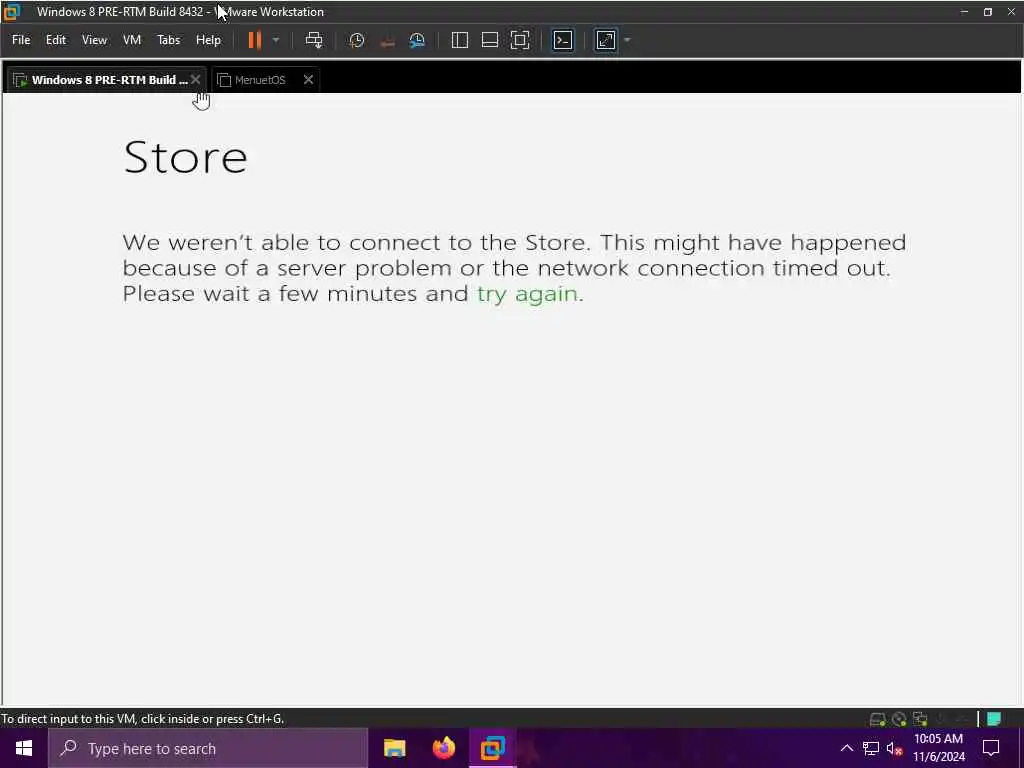Click the VMware Workstation taskbar icon

(493, 748)
